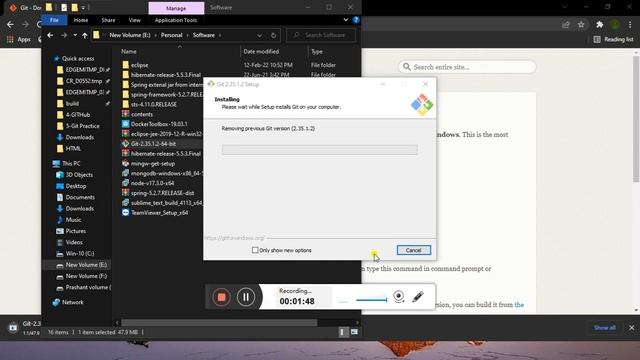Viewport: 640px width, 360px height.
Task: Tick 'Only show new options' checkbox
Action: point(255,250)
